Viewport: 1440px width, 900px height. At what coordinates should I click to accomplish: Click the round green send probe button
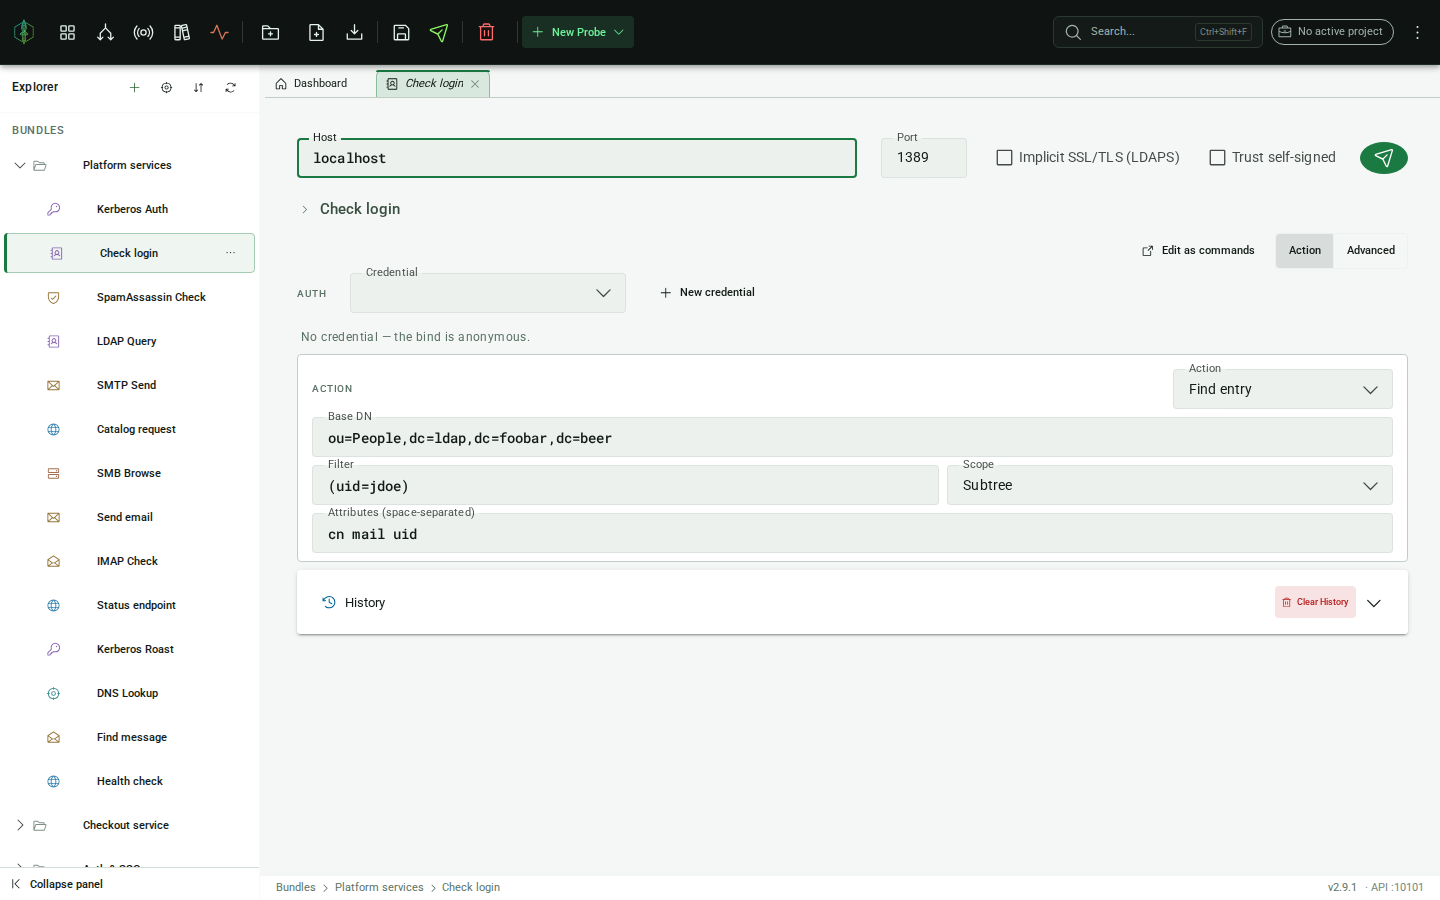click(1384, 158)
